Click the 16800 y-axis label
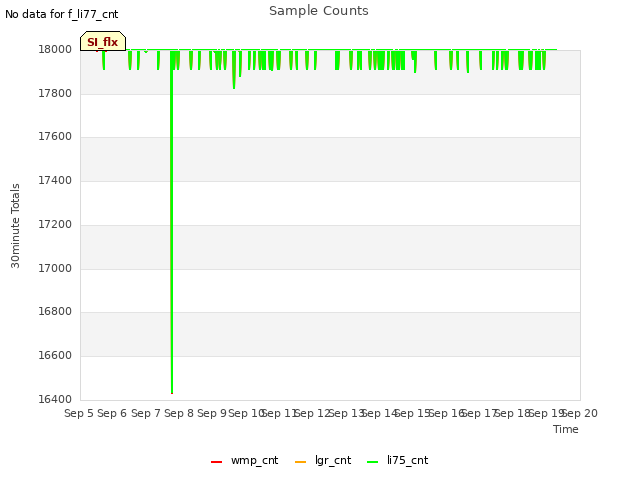Image resolution: width=640 pixels, height=480 pixels. [x=55, y=312]
